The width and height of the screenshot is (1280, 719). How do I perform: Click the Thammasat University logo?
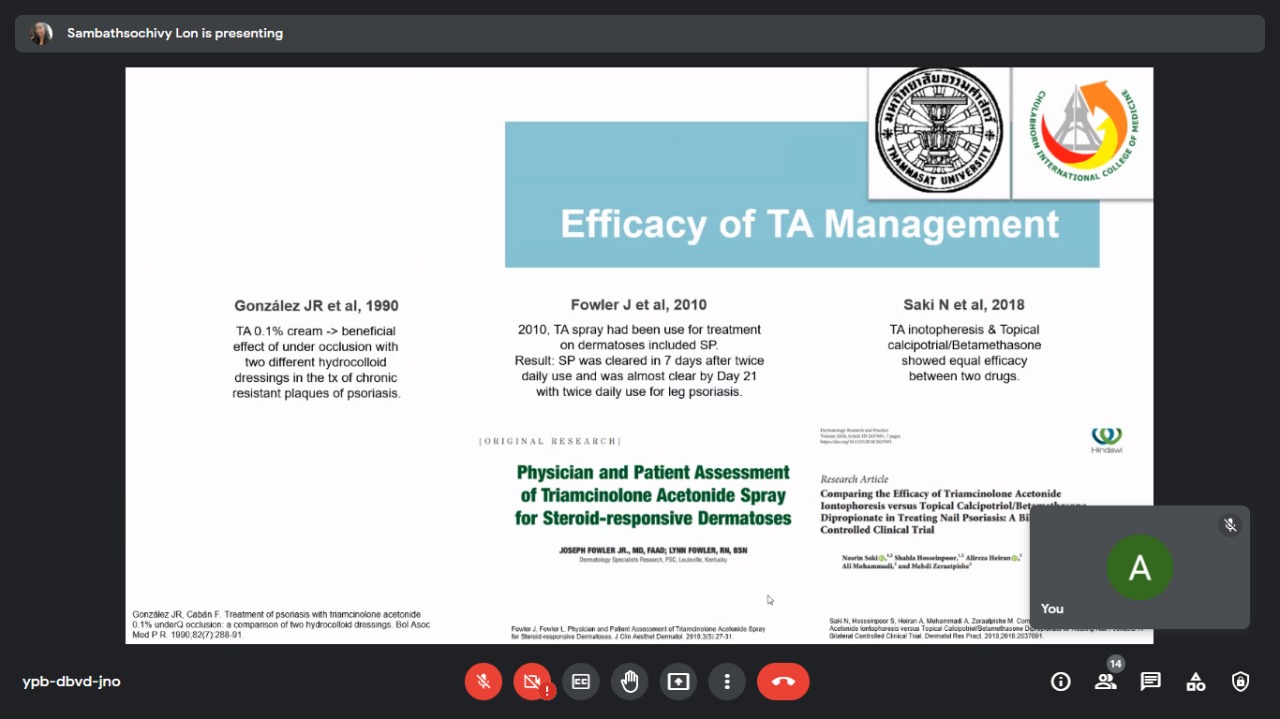point(938,132)
